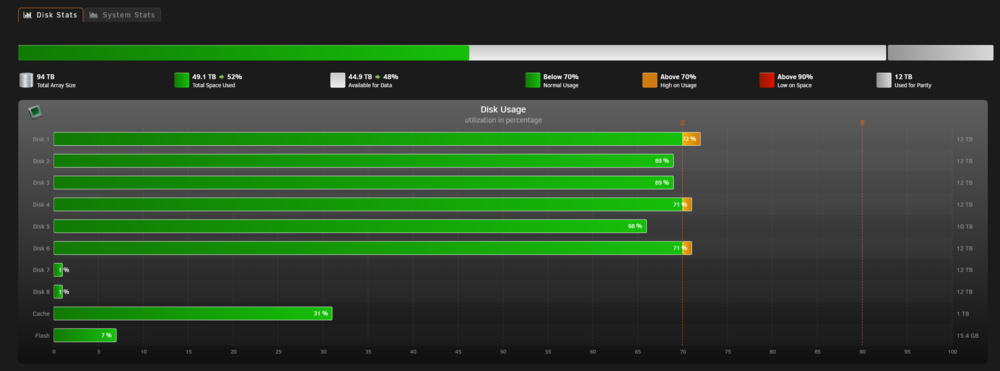
Task: Click the '15.4 GB' size for Flash
Action: pos(968,335)
